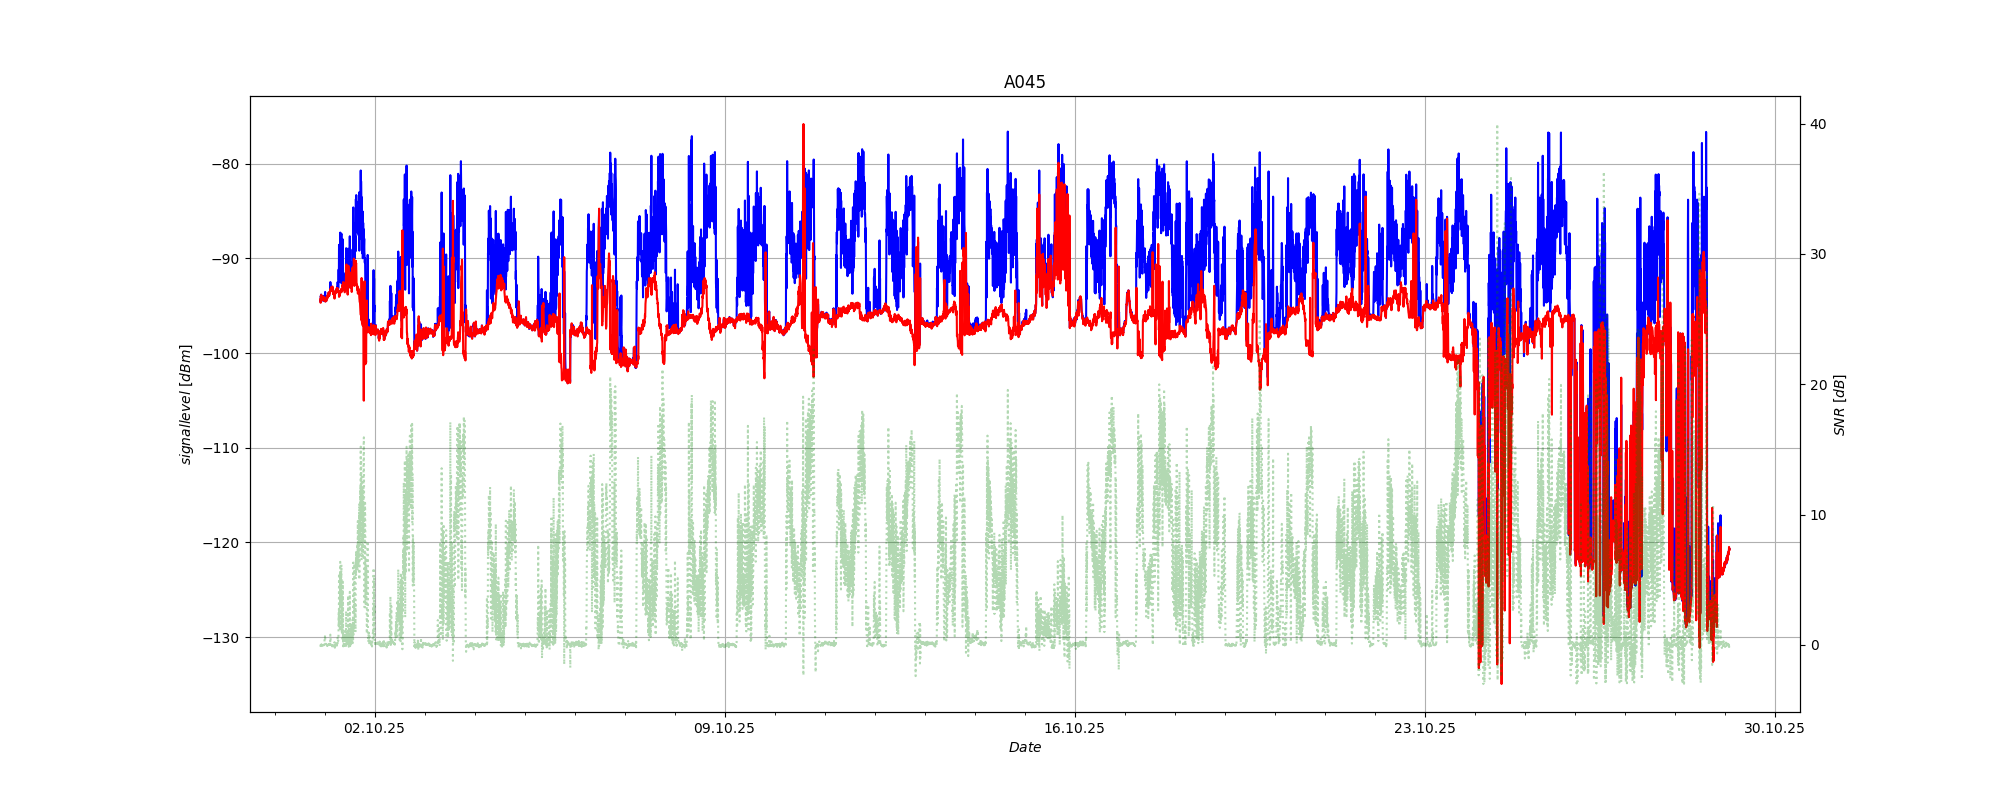Click the 09.10.25 date tick label

(724, 728)
